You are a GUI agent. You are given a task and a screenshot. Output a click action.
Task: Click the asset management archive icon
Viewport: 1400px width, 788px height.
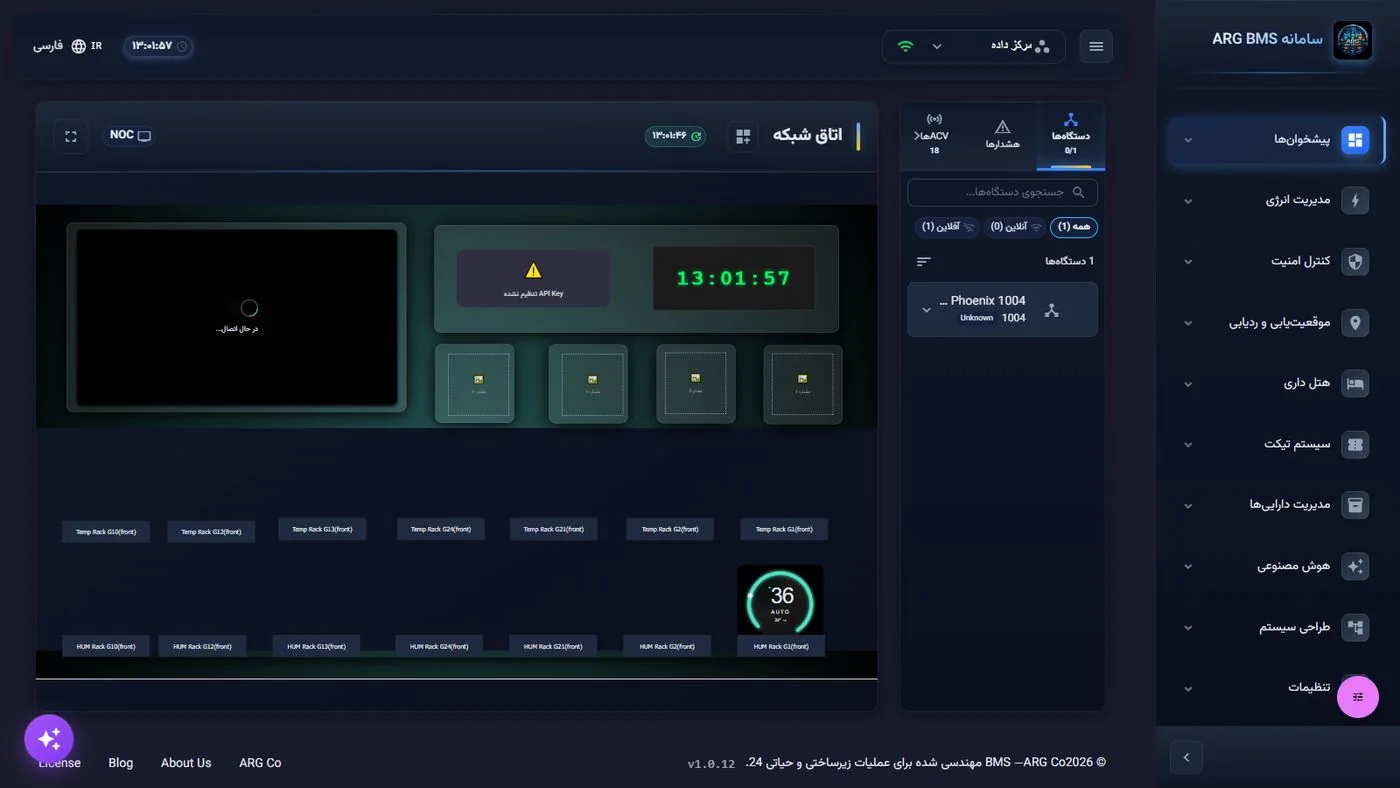tap(1355, 505)
